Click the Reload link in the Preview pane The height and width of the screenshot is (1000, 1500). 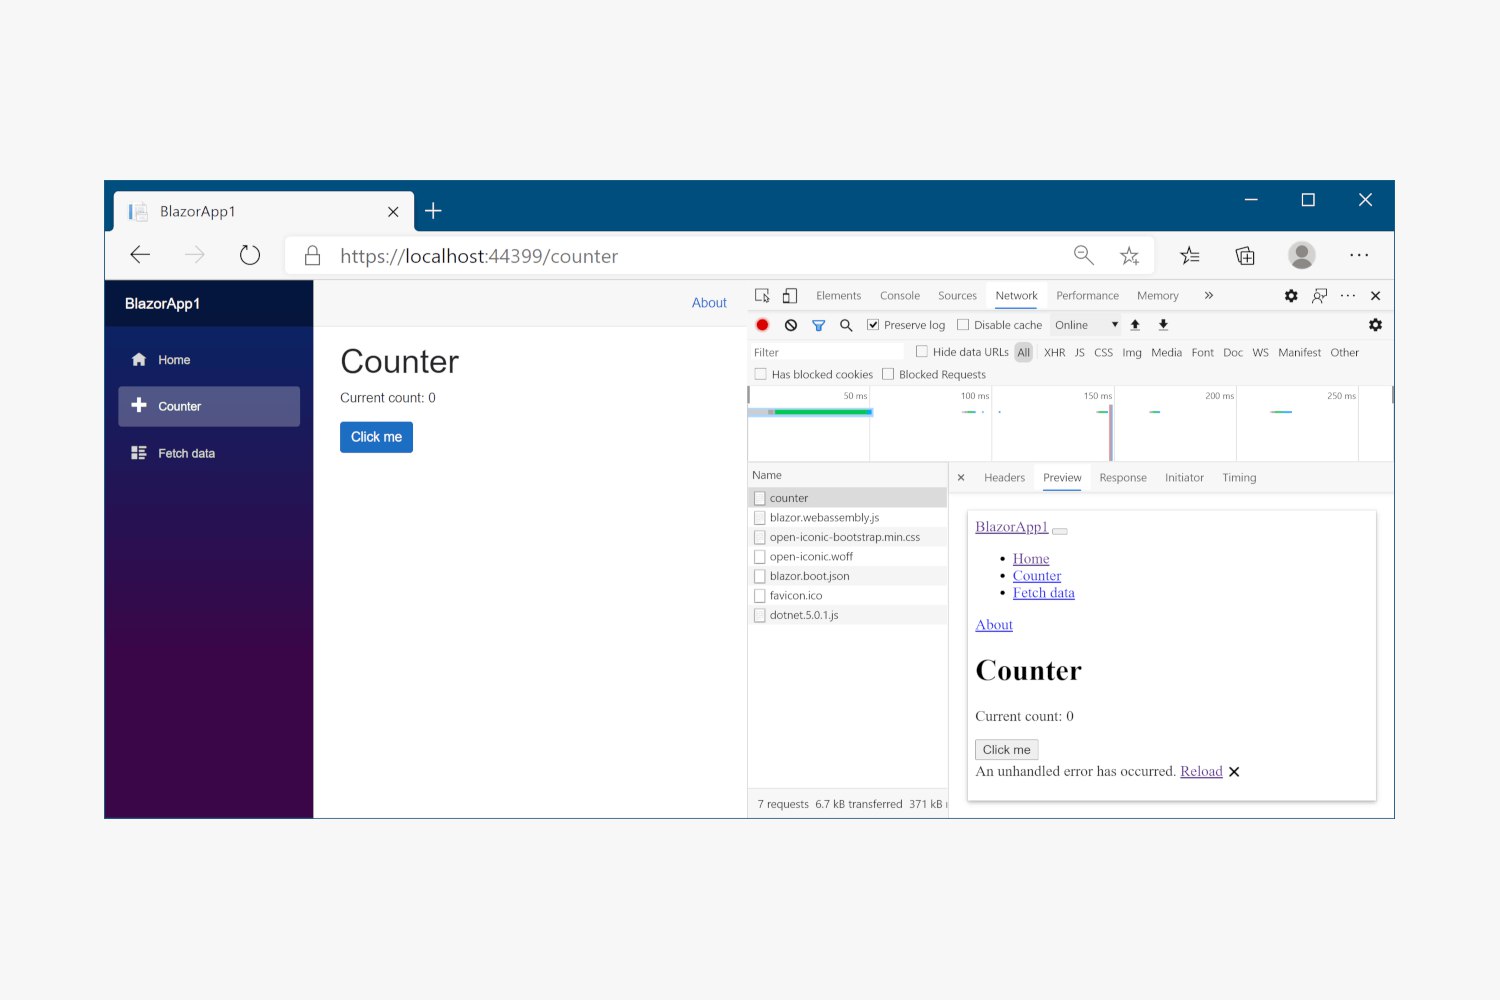1201,772
